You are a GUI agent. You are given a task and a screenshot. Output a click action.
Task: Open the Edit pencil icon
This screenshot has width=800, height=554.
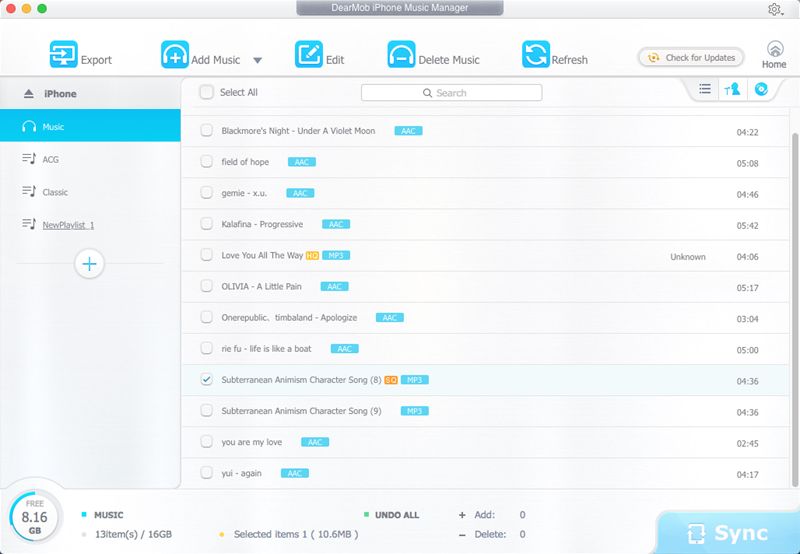point(308,55)
